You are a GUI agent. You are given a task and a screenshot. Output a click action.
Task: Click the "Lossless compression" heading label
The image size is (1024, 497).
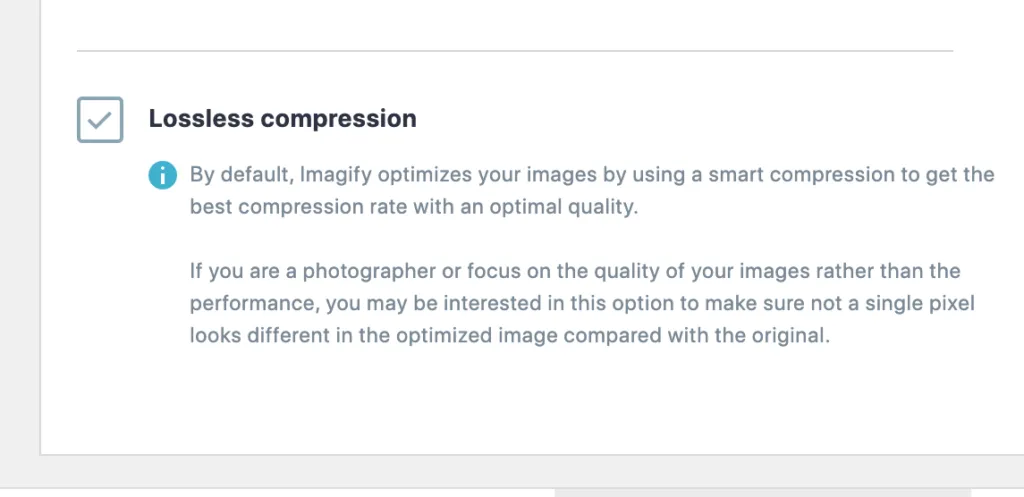283,119
